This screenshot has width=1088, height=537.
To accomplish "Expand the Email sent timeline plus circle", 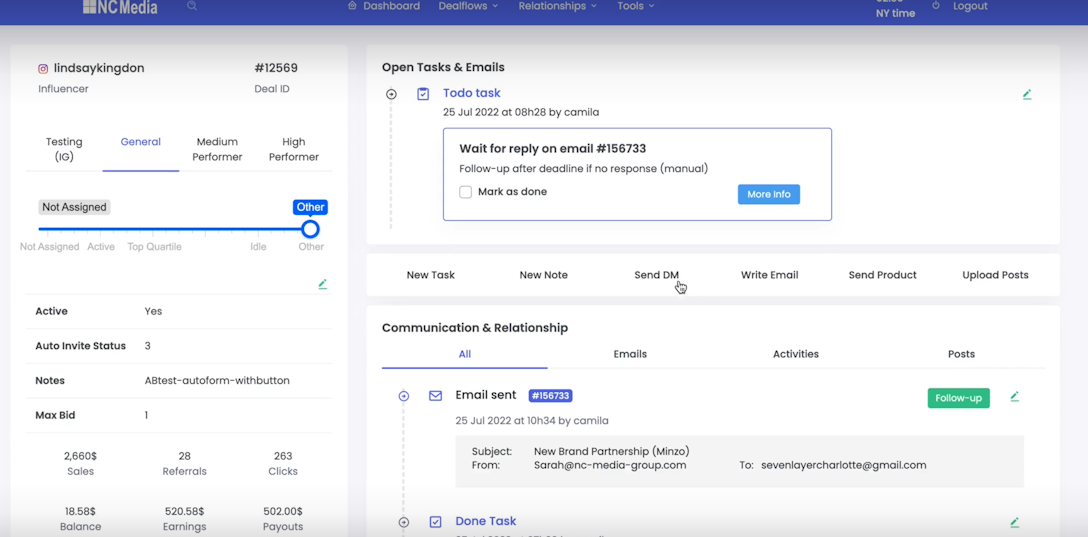I will click(404, 396).
